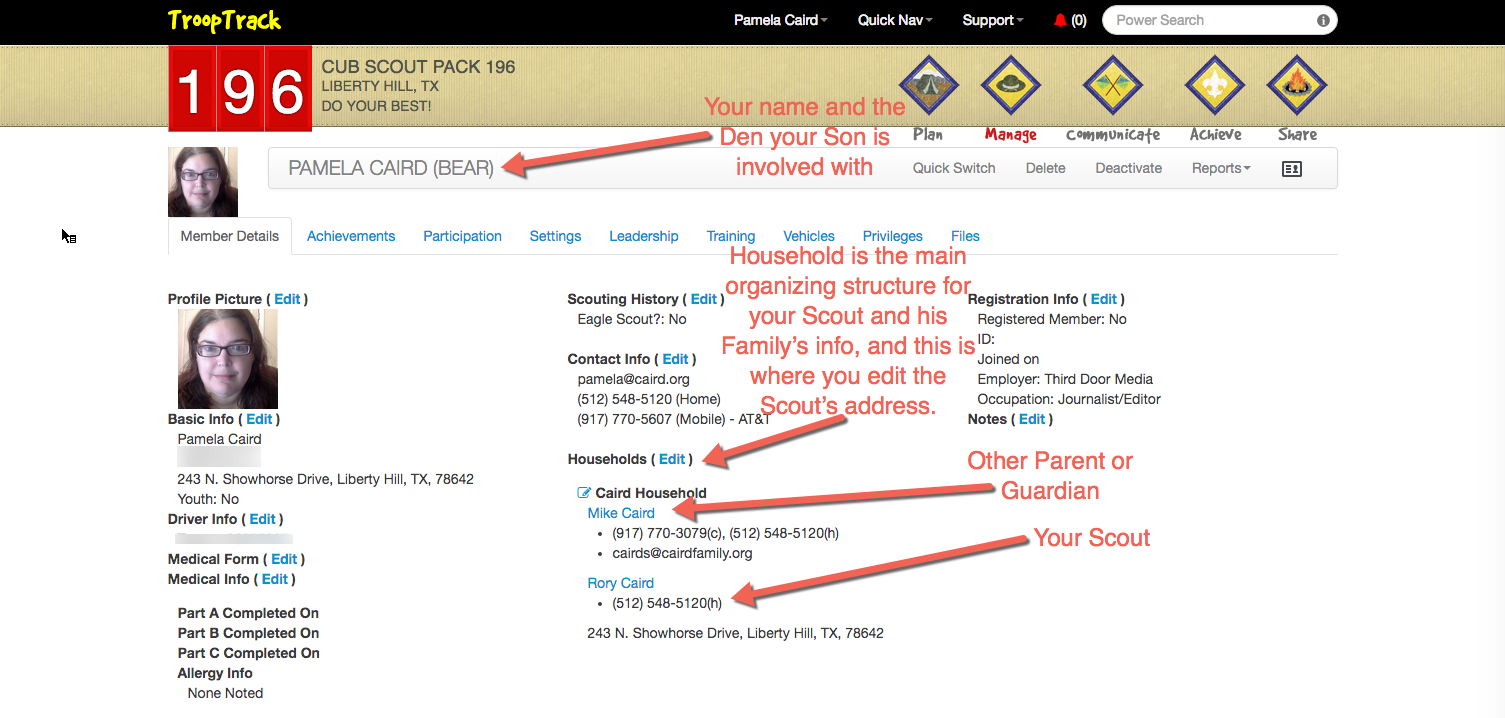Screen dimensions: 1505x718
Task: Open Rory Caird's profile link
Action: pos(620,583)
